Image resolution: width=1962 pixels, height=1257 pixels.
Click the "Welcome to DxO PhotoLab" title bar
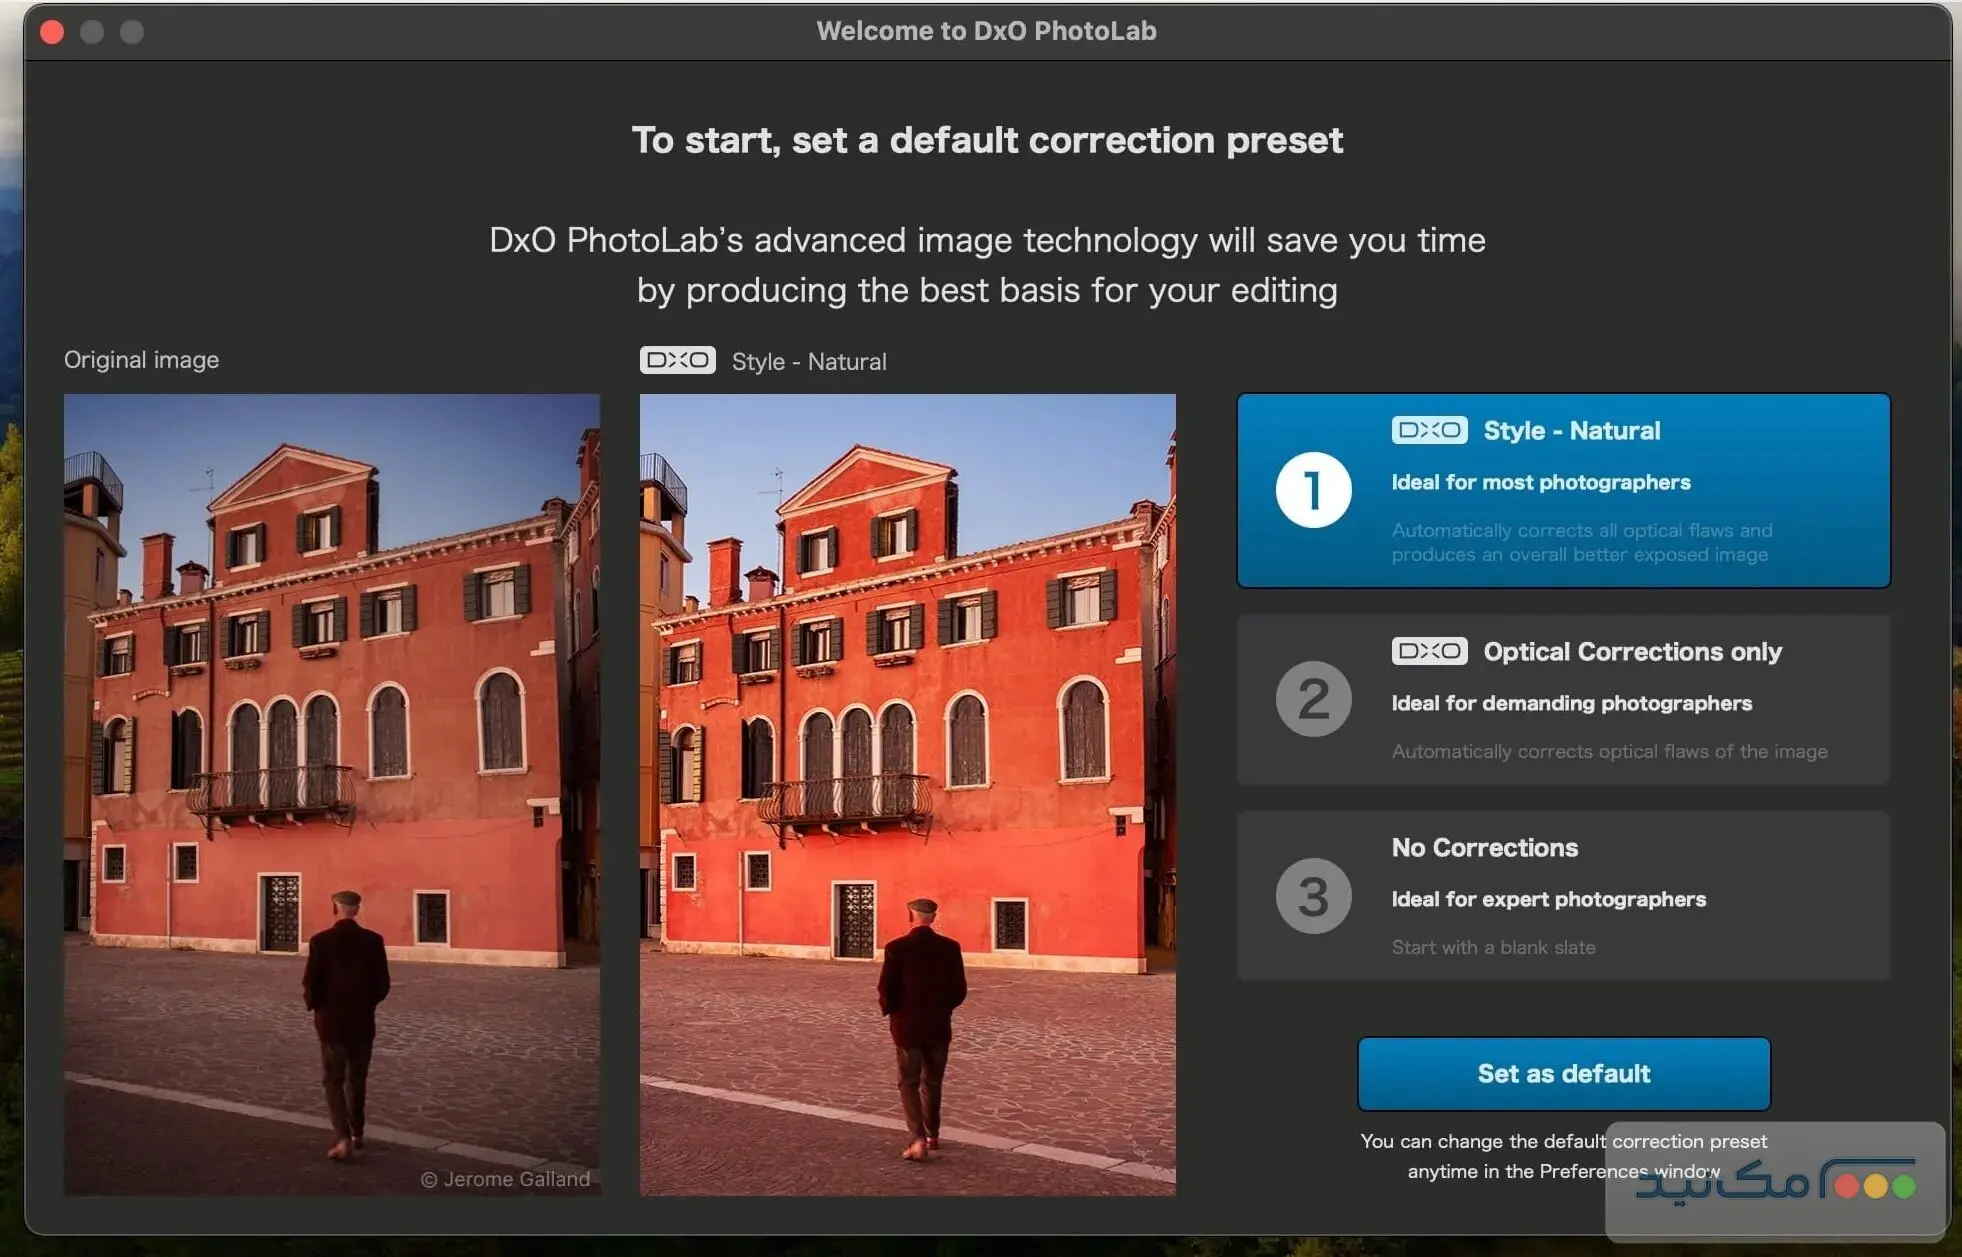987,30
